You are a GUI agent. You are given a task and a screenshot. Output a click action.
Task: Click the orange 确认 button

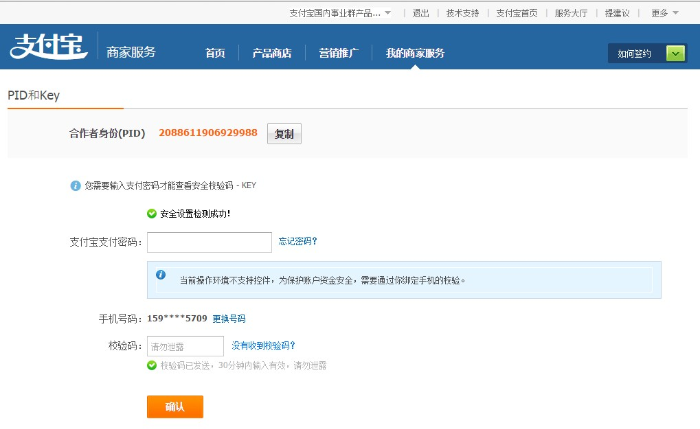175,407
